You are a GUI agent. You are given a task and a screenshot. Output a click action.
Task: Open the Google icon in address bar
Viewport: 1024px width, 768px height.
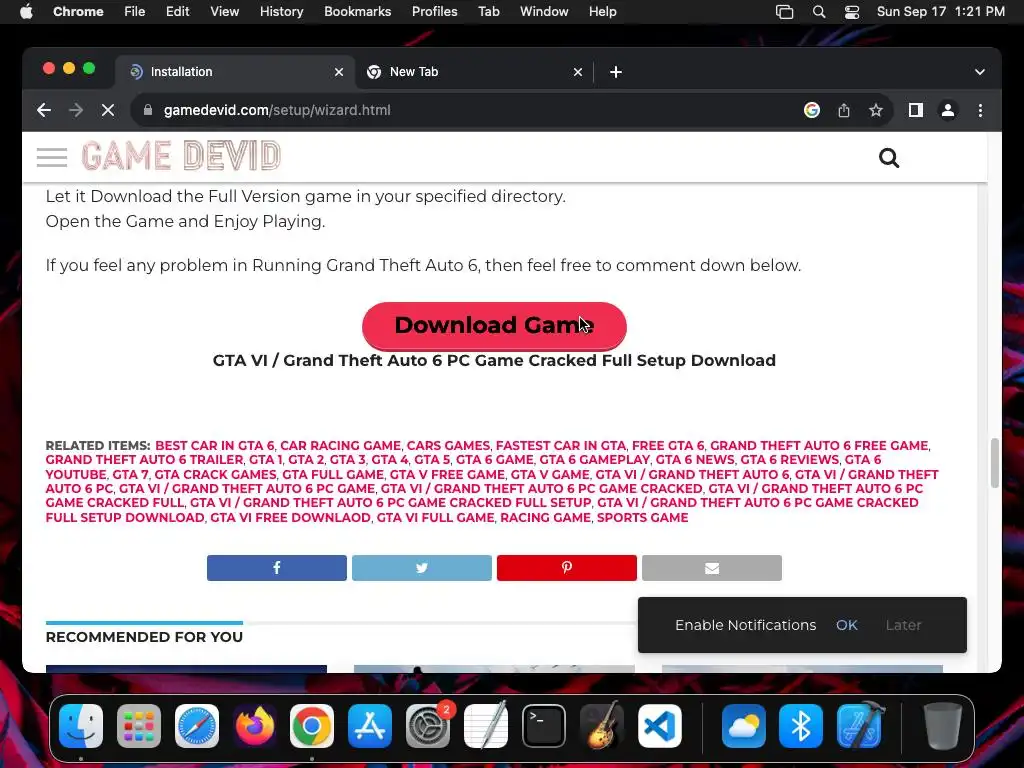click(812, 110)
